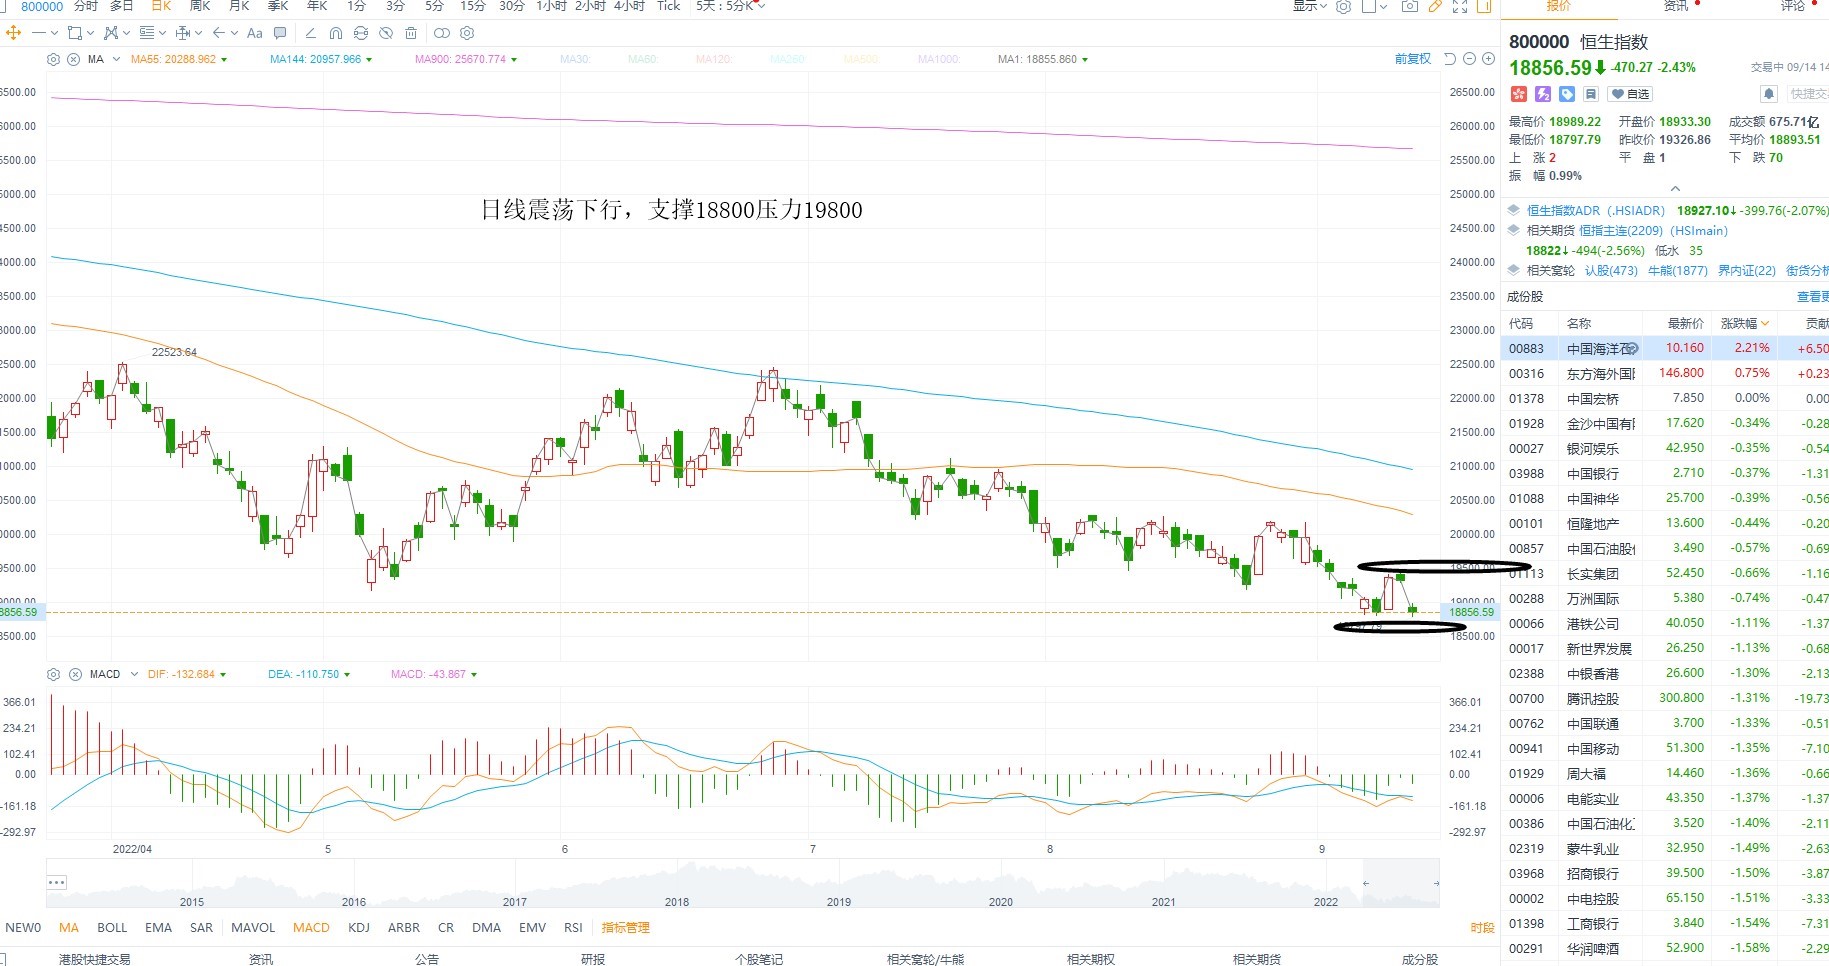Open the Fibonacci tool dropdown arrow

point(162,33)
